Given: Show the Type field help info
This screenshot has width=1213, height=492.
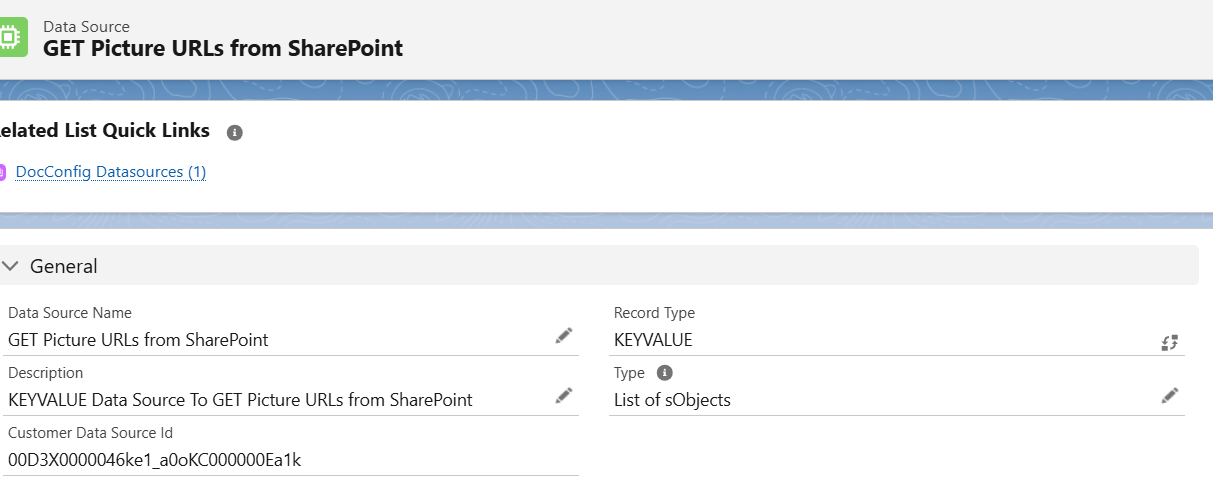Looking at the screenshot, I should (x=664, y=372).
